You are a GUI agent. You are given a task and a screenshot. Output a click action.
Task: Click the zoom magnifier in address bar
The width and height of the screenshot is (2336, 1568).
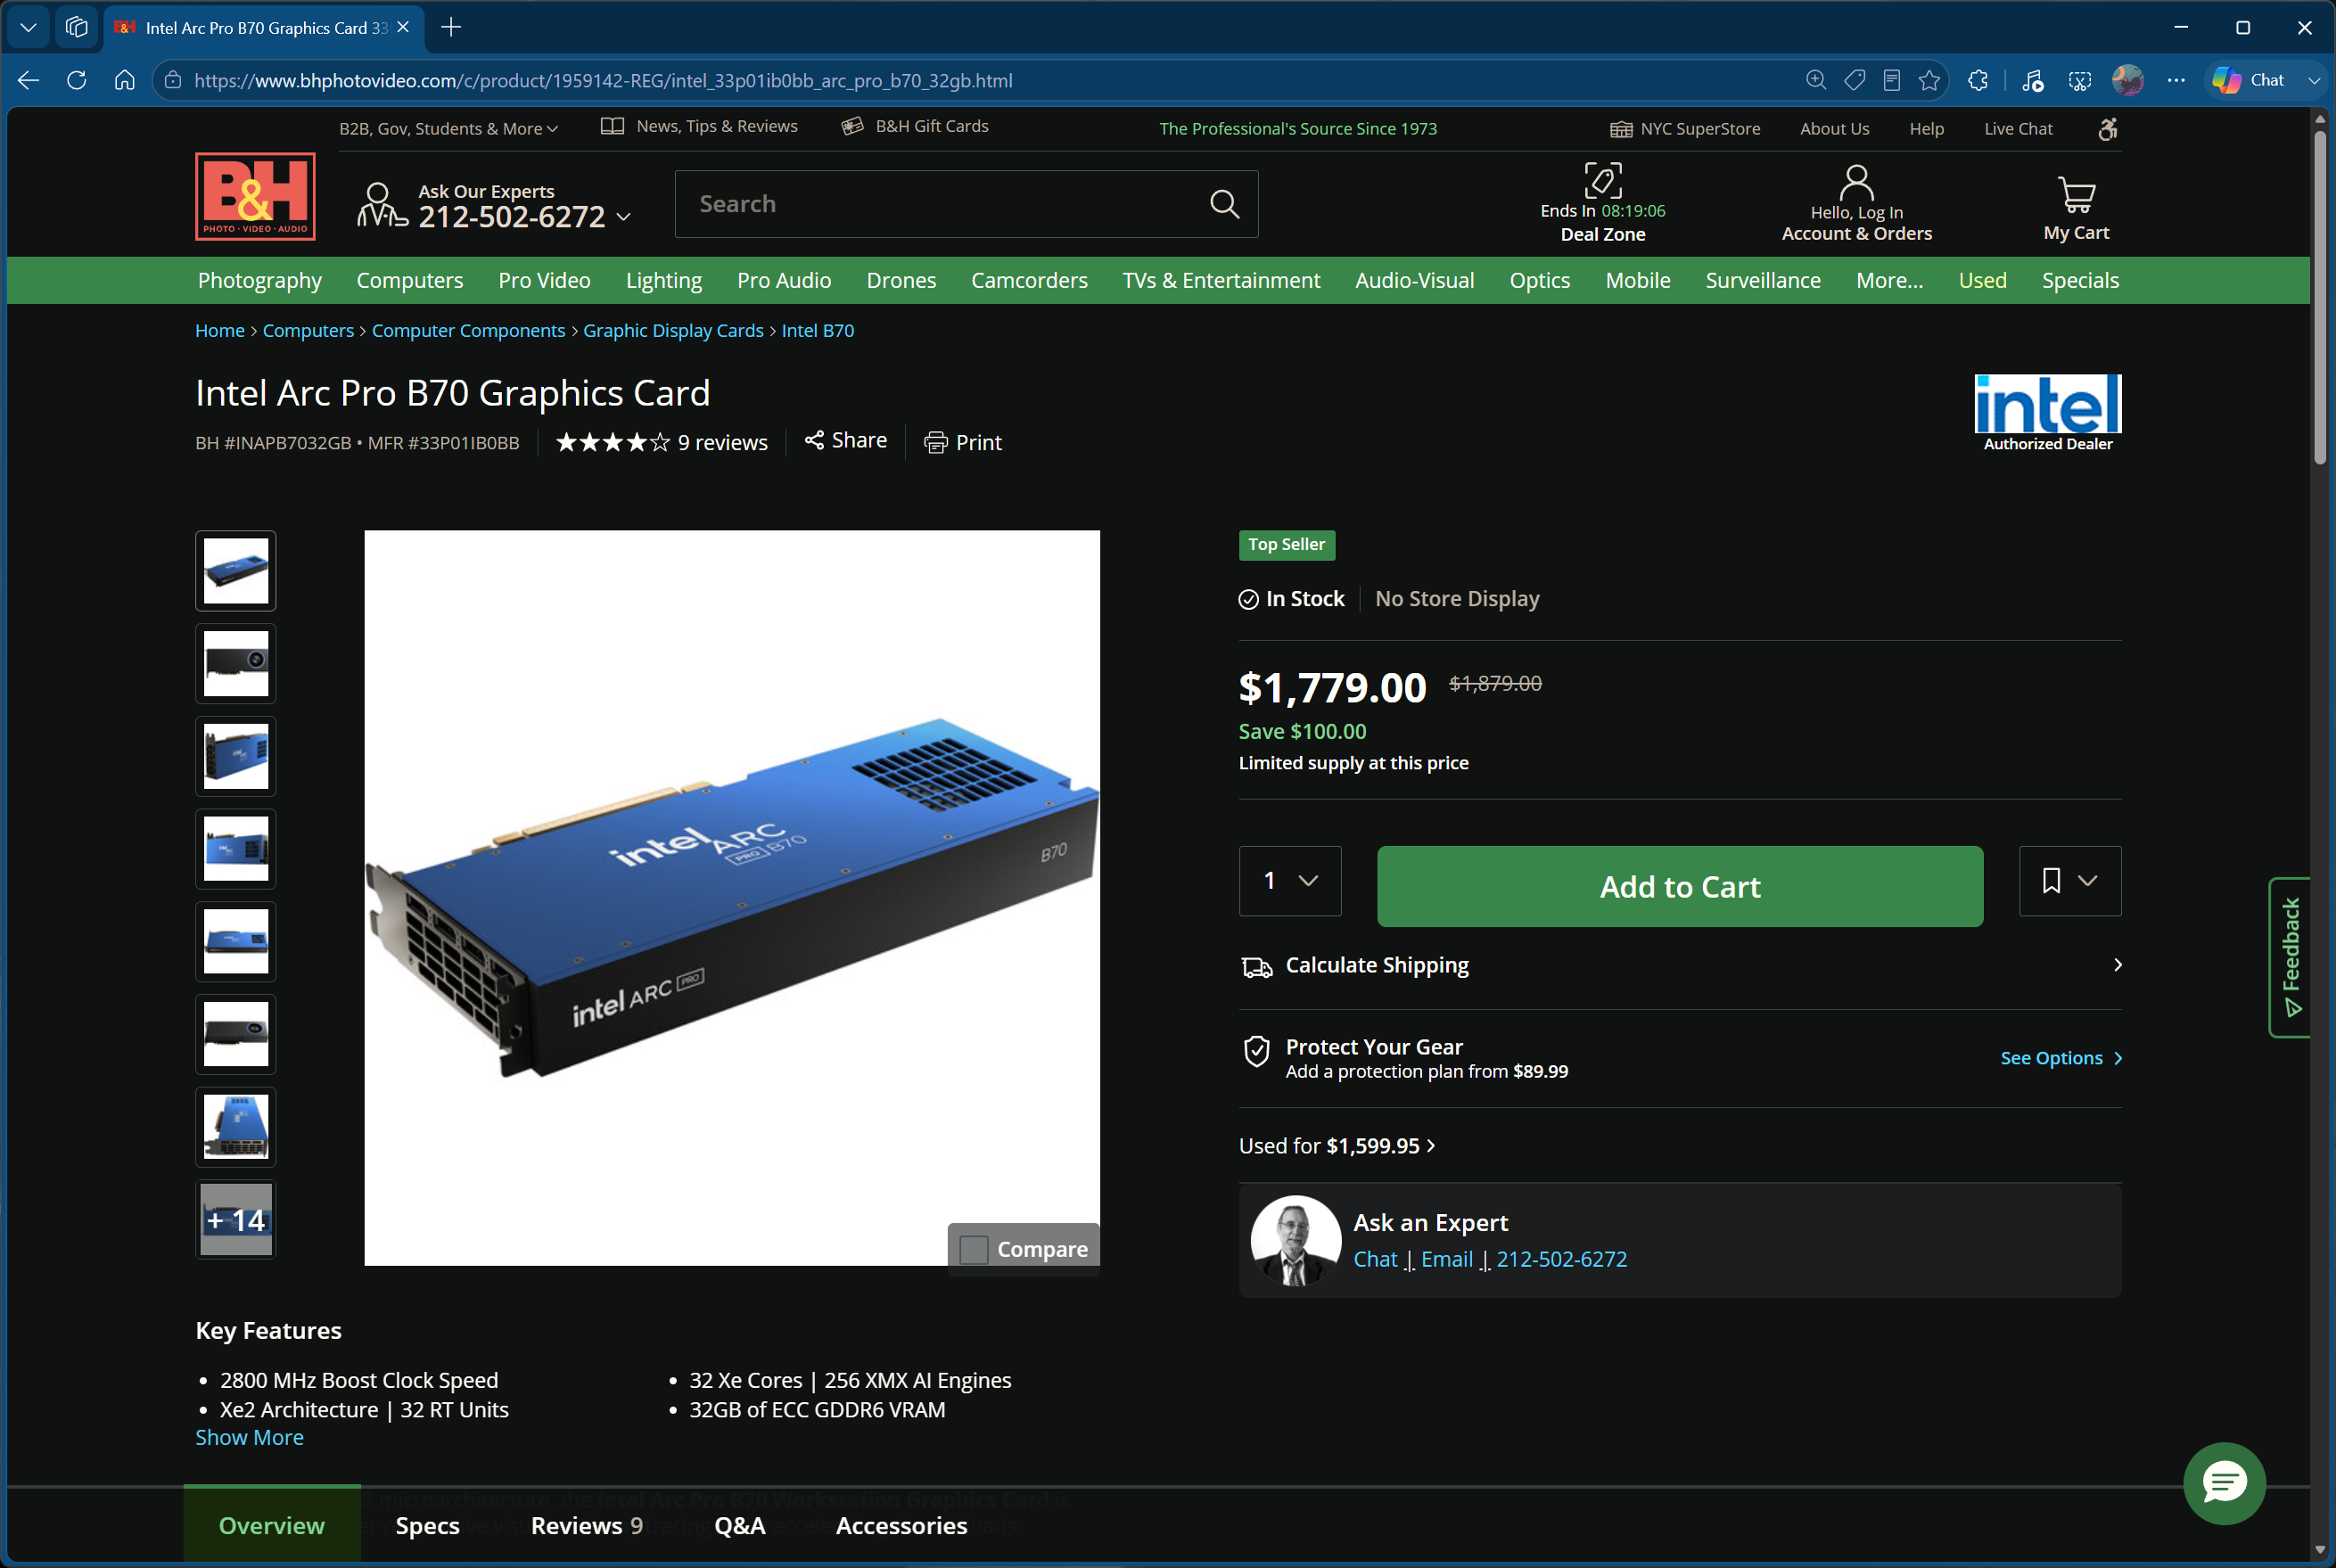pyautogui.click(x=1816, y=80)
